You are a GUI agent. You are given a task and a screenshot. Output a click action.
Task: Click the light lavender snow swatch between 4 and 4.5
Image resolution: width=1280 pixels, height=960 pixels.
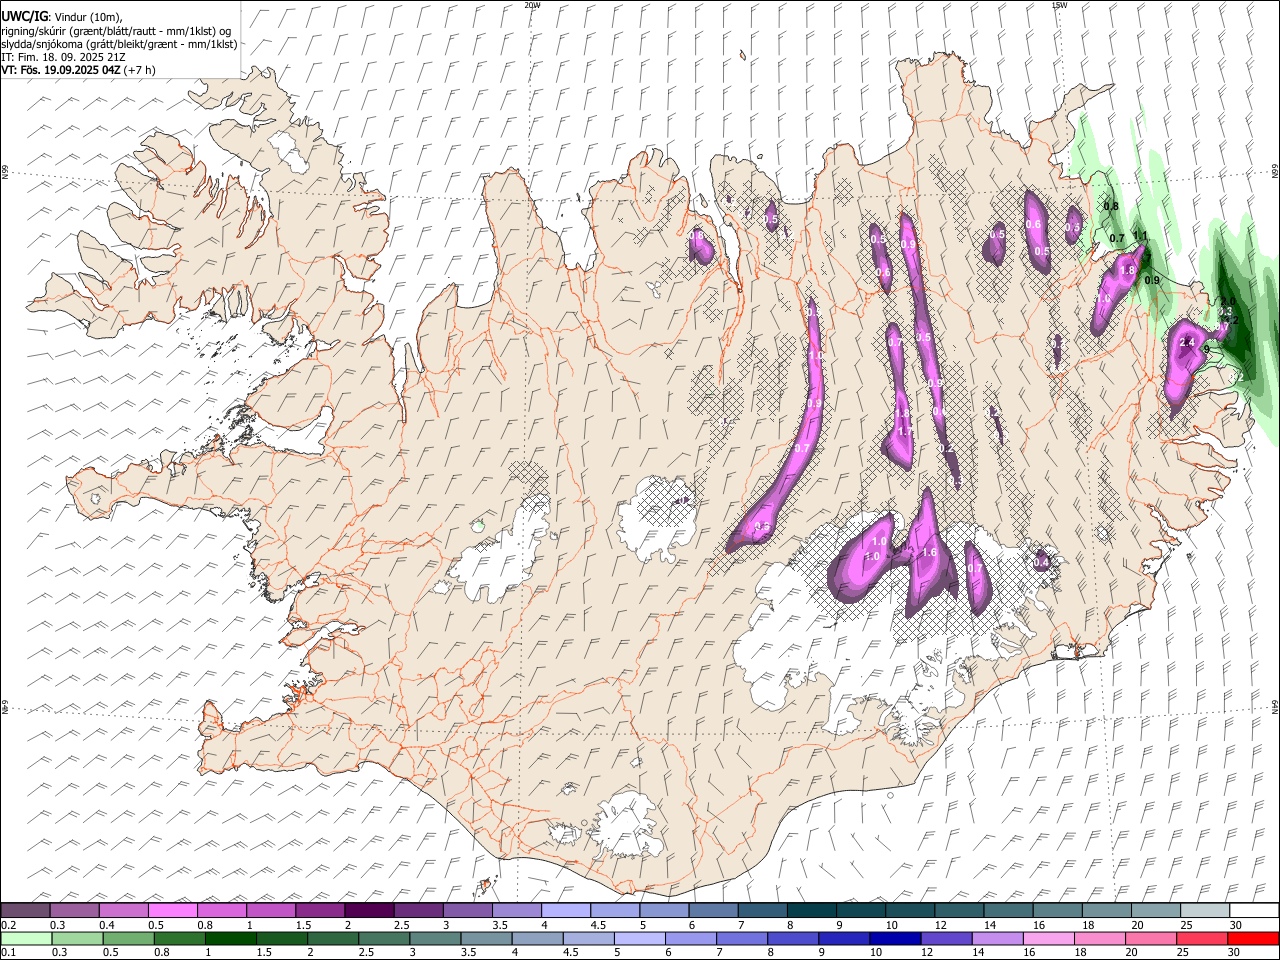coord(564,911)
